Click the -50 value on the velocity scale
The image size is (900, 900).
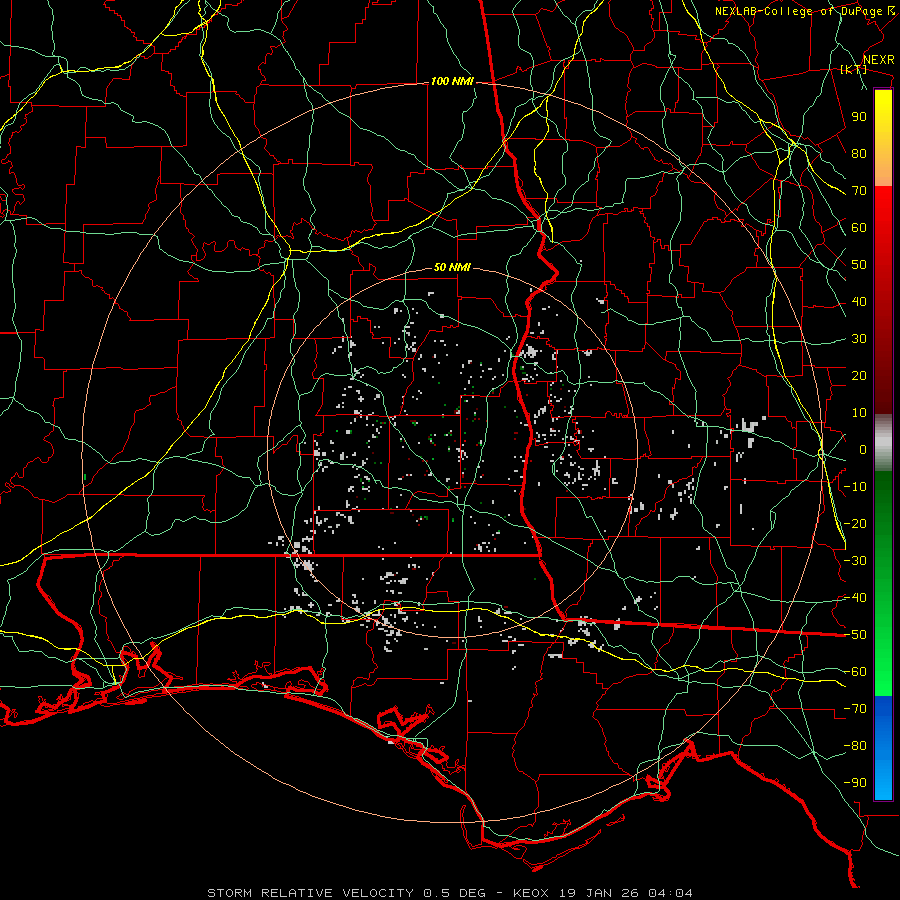855,635
